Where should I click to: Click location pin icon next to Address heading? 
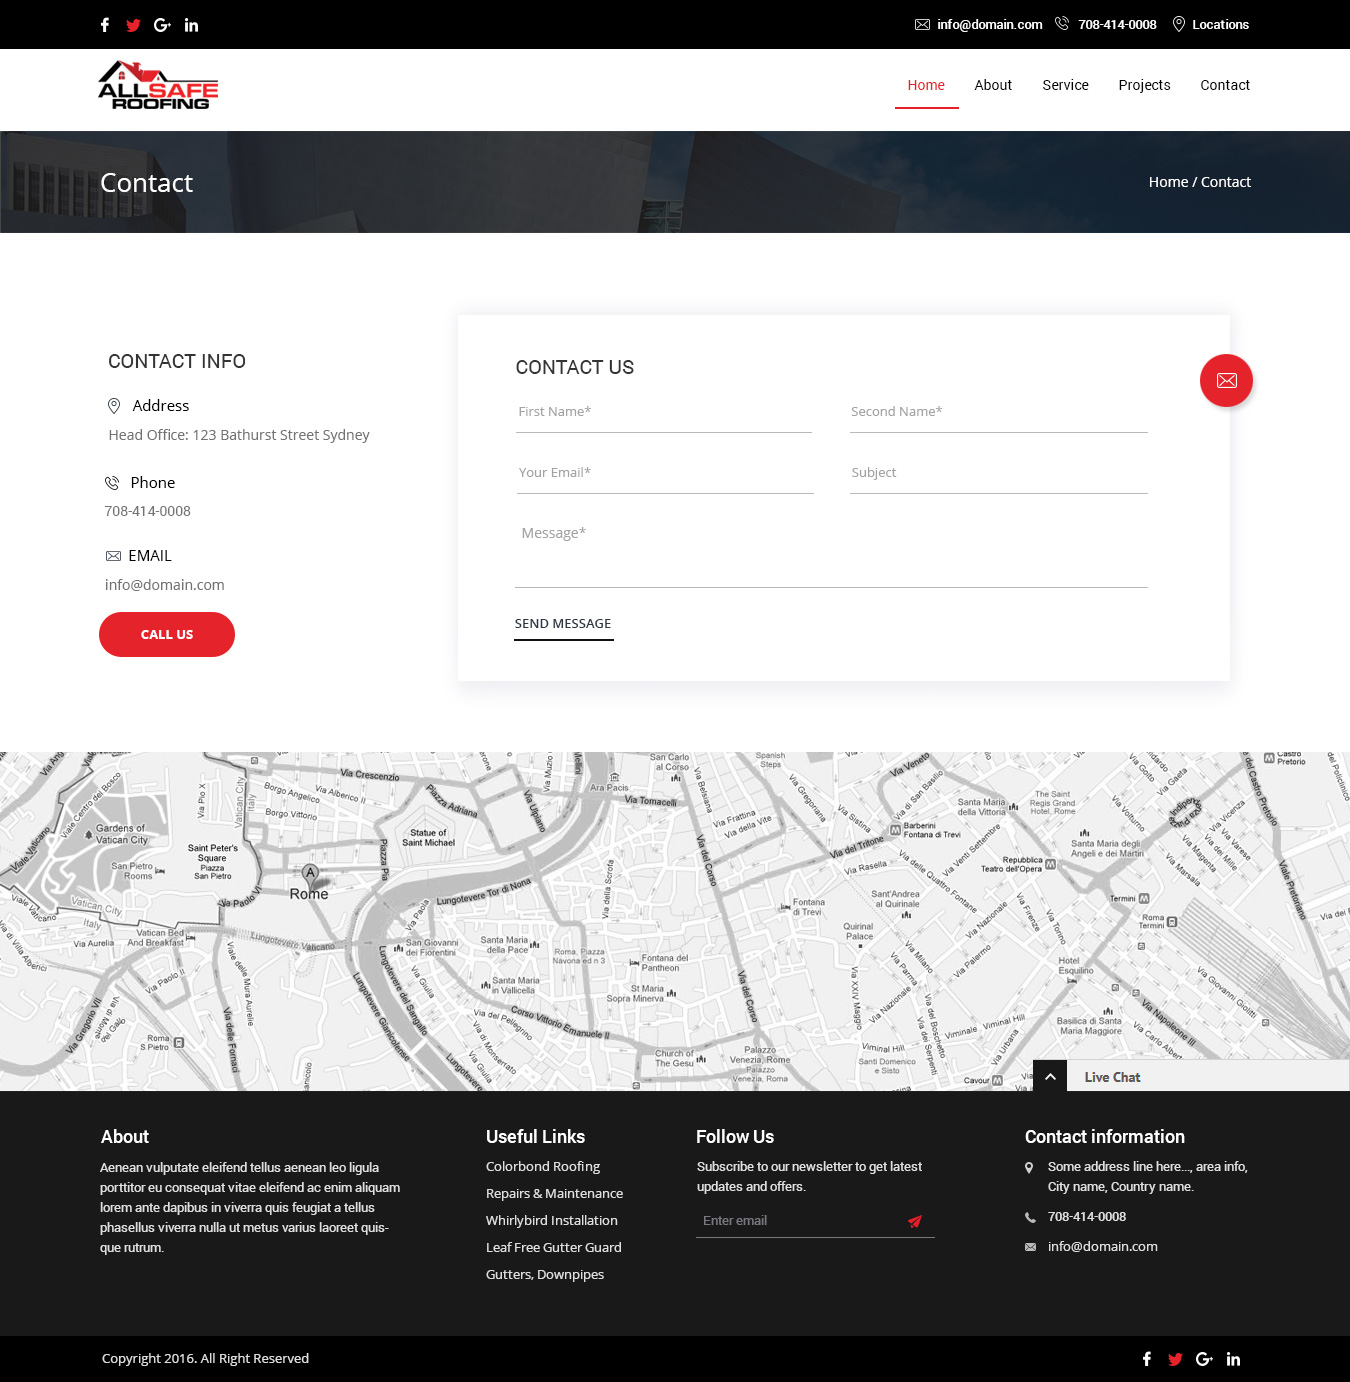pos(114,405)
